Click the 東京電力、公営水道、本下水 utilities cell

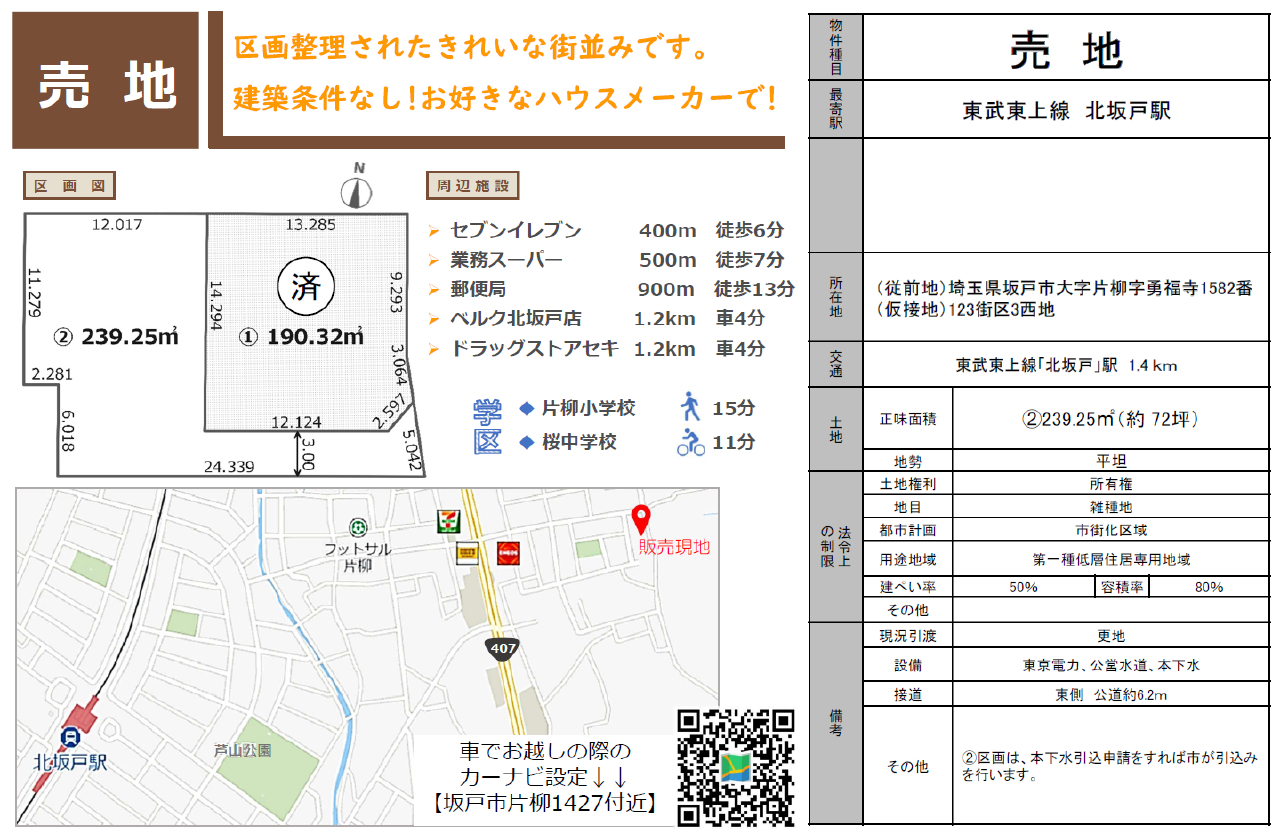click(x=1111, y=665)
